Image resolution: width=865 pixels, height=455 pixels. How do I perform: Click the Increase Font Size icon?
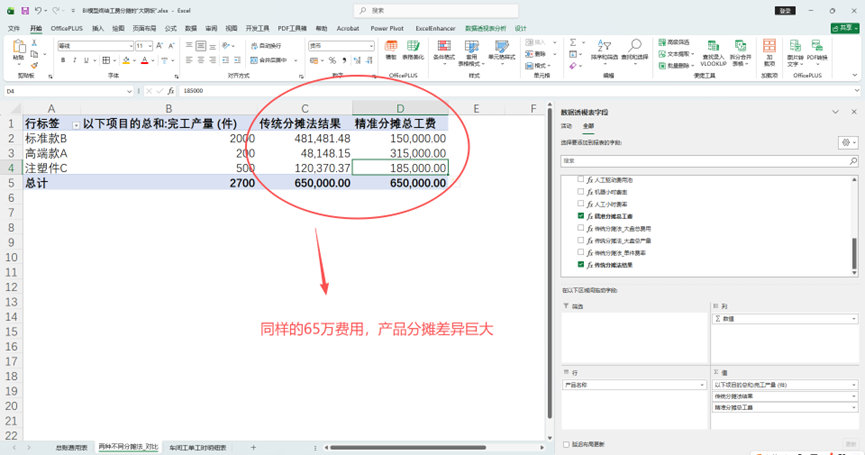pos(159,46)
